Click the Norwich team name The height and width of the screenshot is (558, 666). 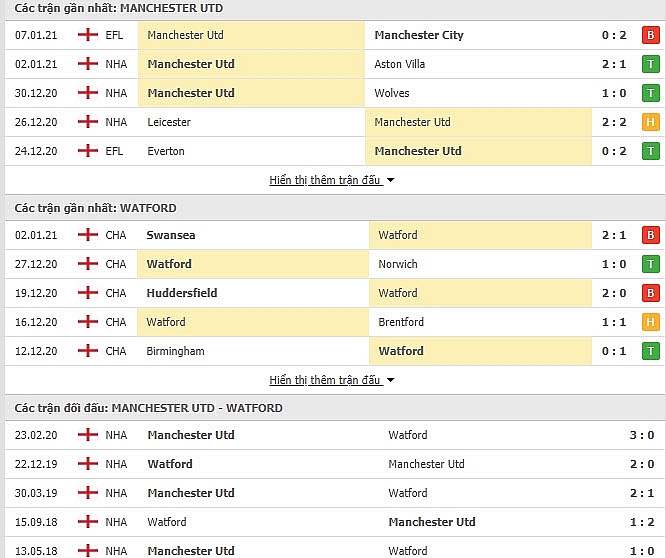pyautogui.click(x=398, y=264)
